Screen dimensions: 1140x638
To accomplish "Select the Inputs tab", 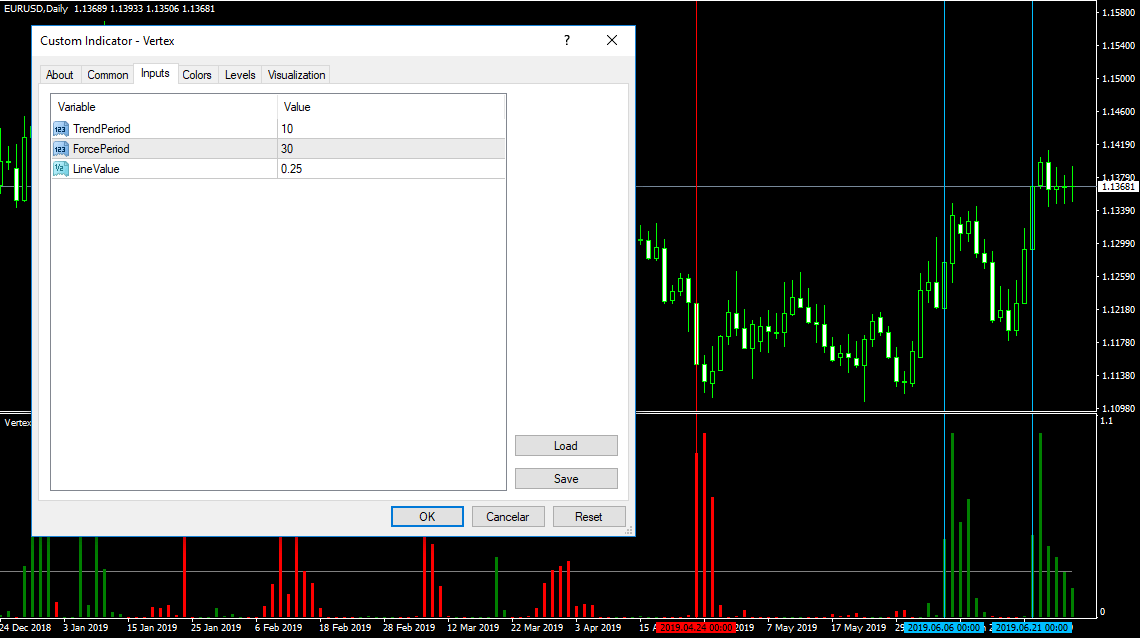I will click(x=155, y=73).
